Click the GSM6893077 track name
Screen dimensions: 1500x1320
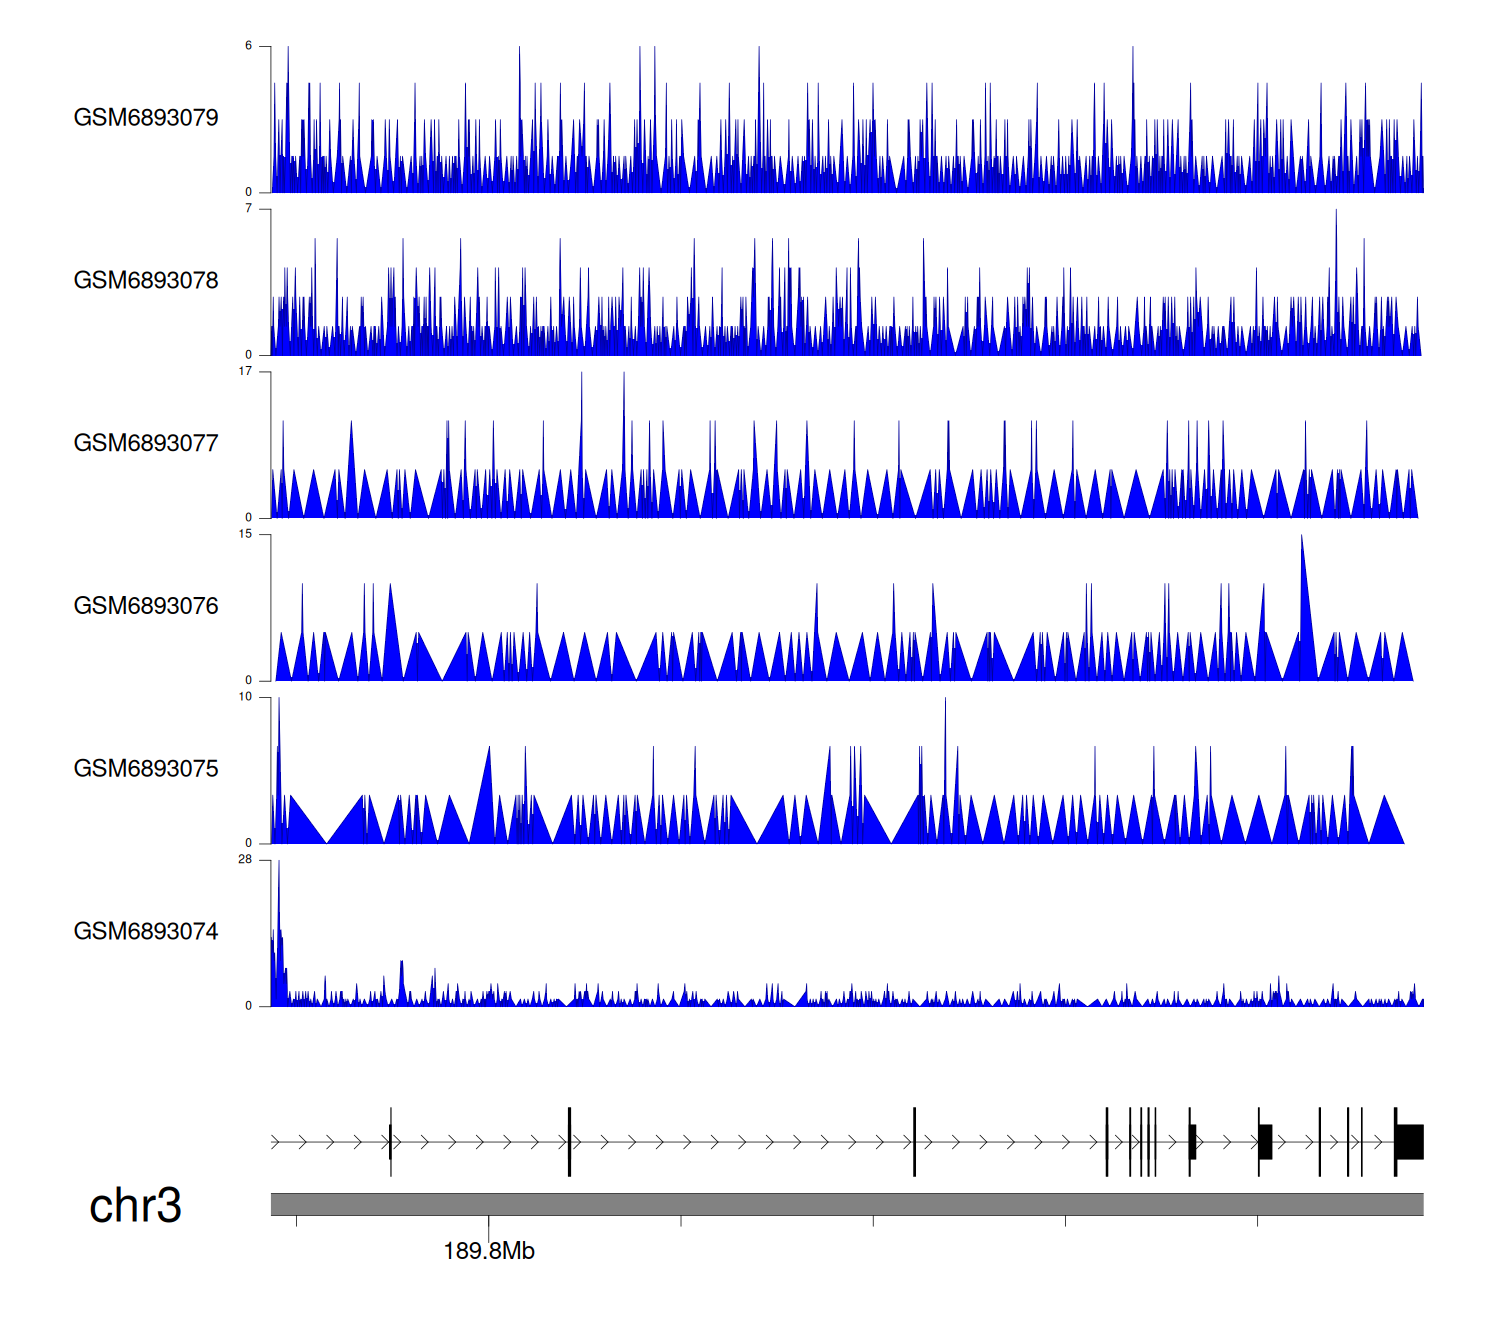click(146, 443)
